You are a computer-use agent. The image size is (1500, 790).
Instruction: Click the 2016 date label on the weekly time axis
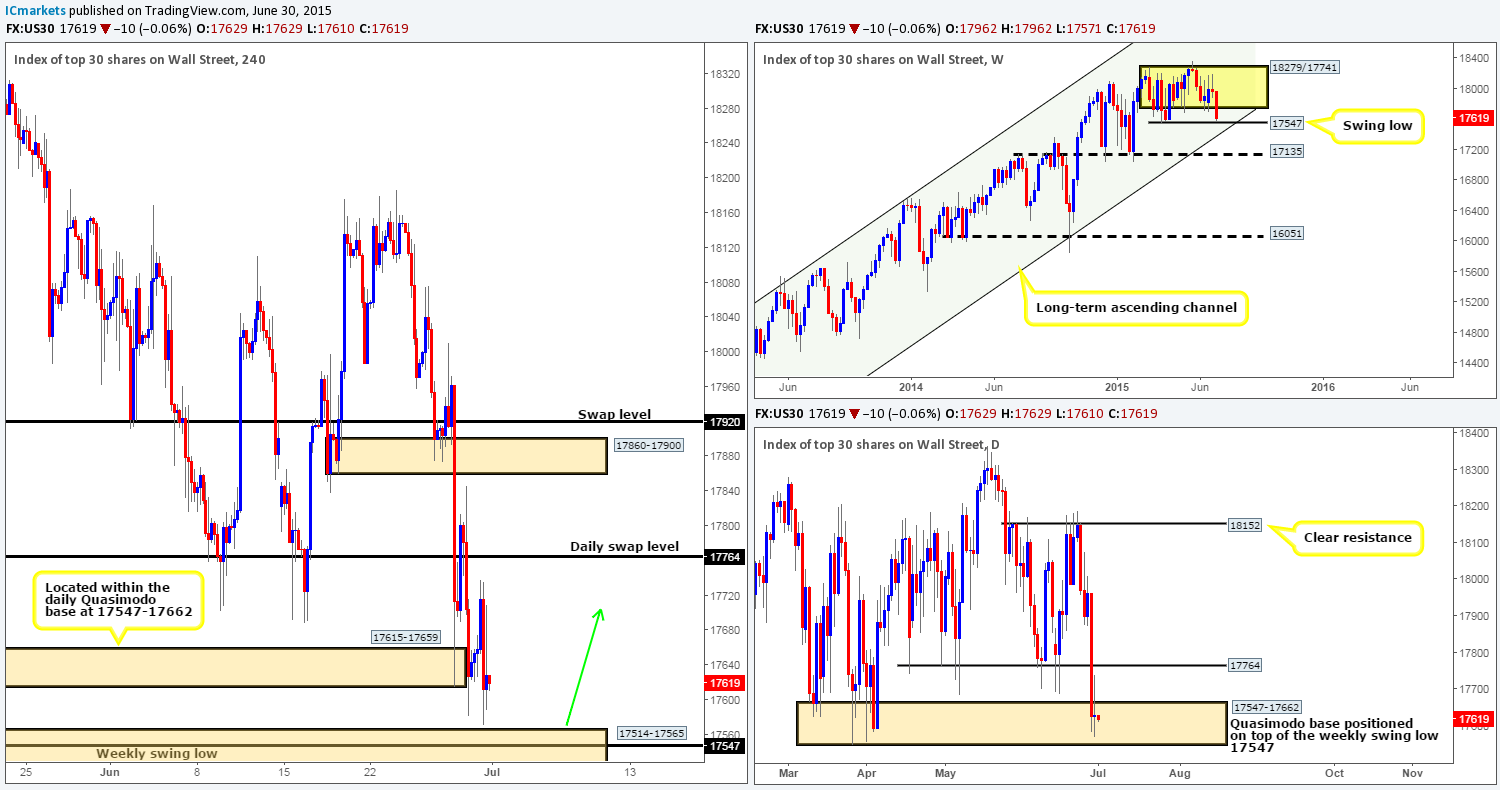pos(1324,386)
